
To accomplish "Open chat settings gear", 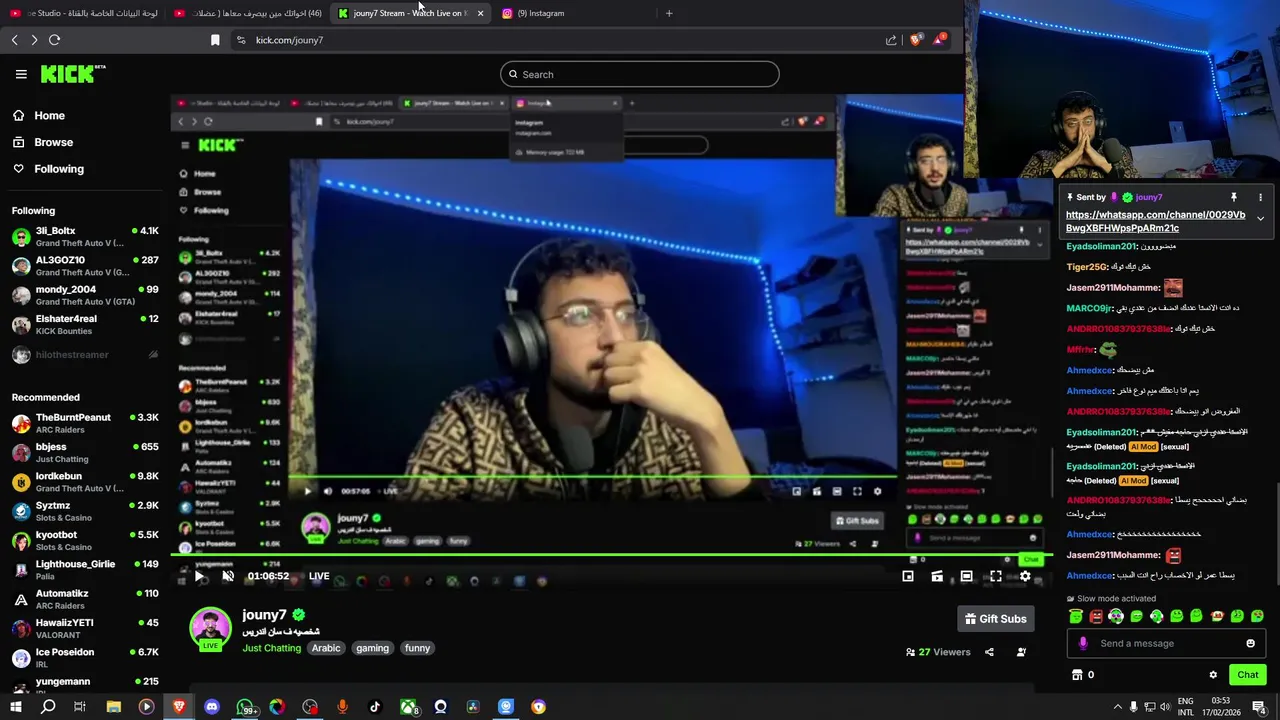I will point(1213,675).
